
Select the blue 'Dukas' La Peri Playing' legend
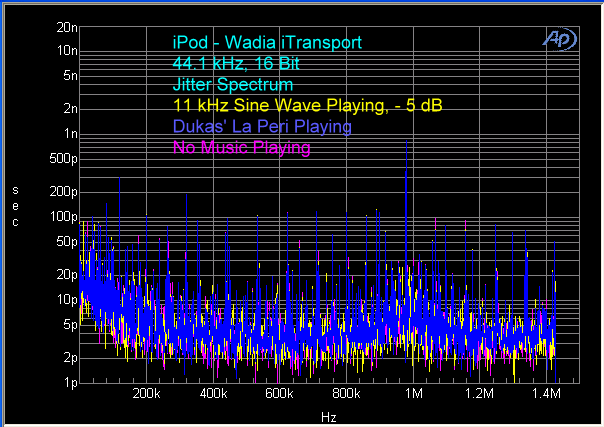[262, 127]
